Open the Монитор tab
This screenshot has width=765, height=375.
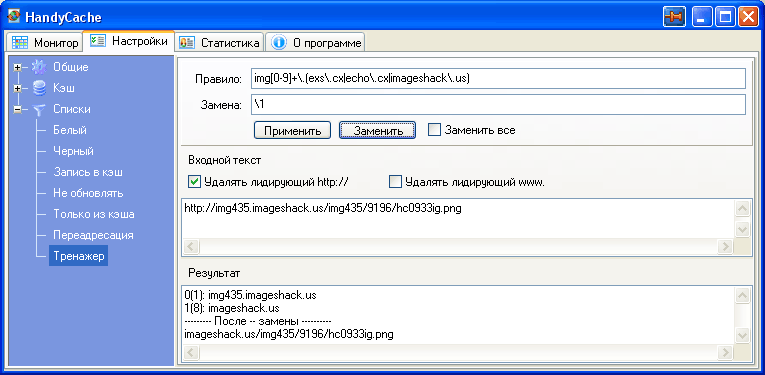click(x=44, y=42)
